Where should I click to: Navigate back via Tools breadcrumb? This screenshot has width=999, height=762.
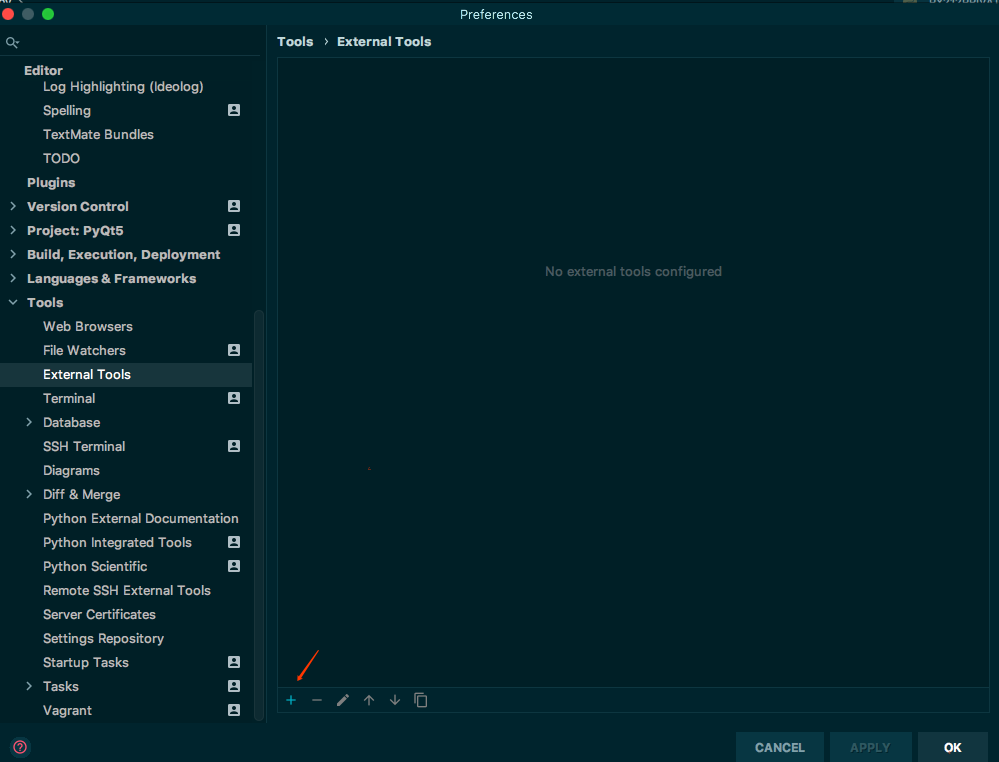tap(295, 41)
